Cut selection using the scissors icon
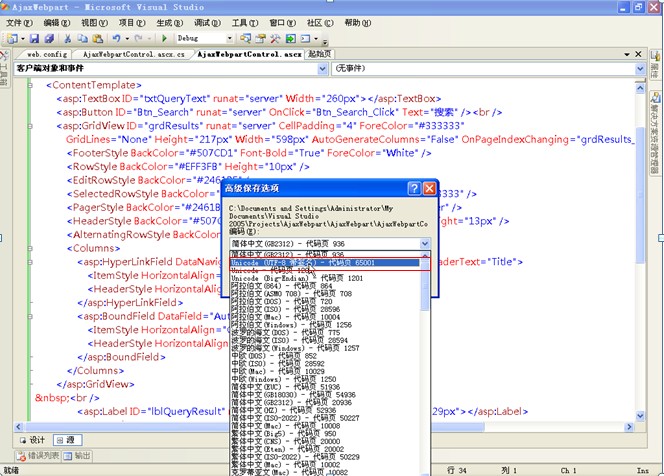 click(67, 39)
